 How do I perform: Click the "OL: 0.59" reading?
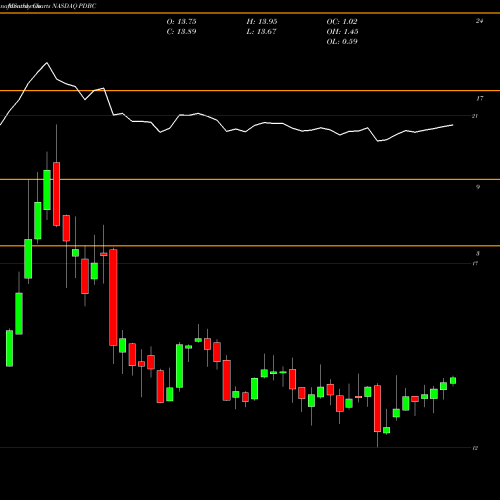[342, 42]
